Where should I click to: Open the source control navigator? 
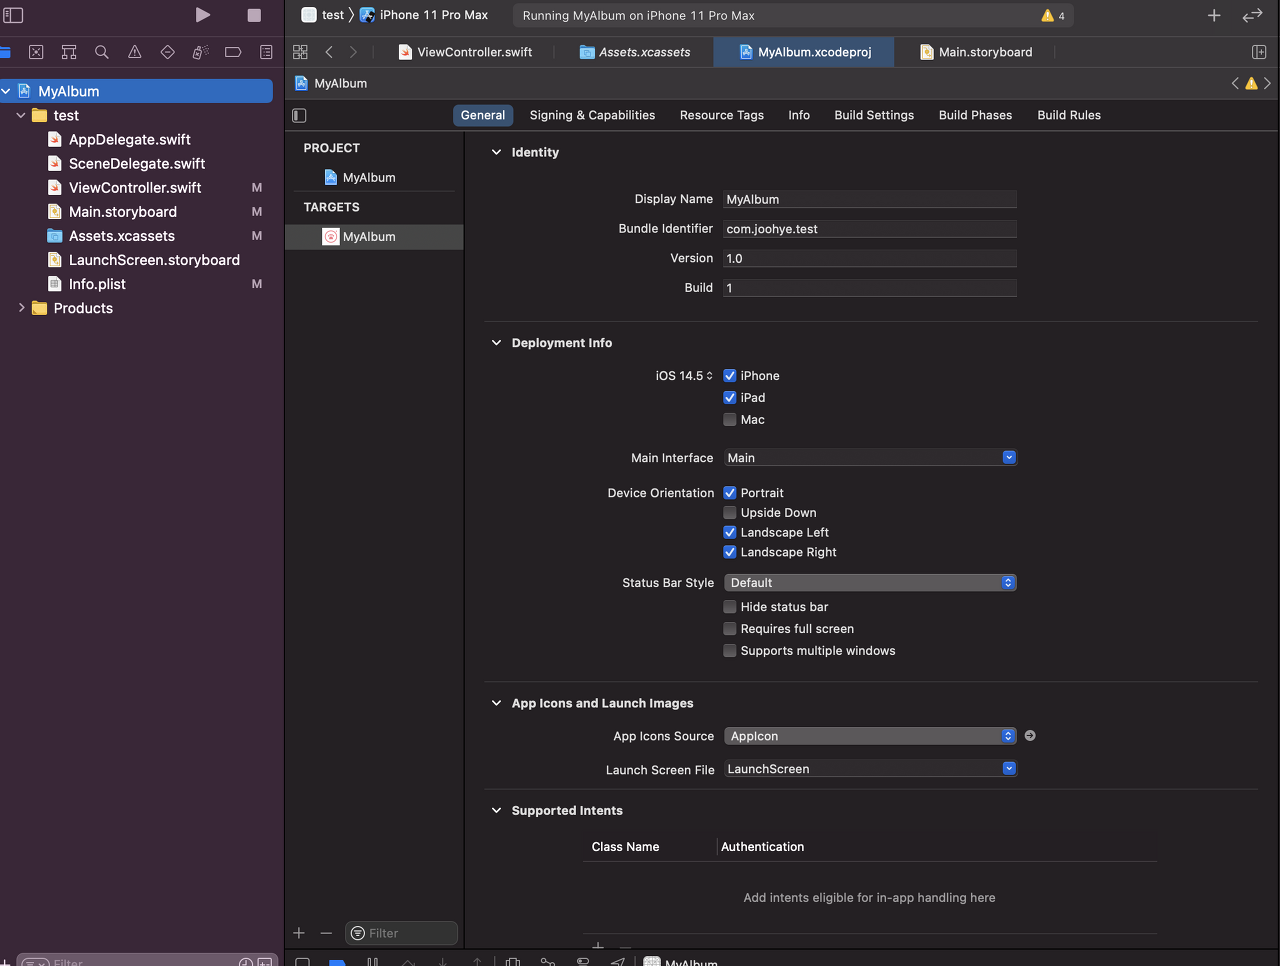[x=36, y=52]
